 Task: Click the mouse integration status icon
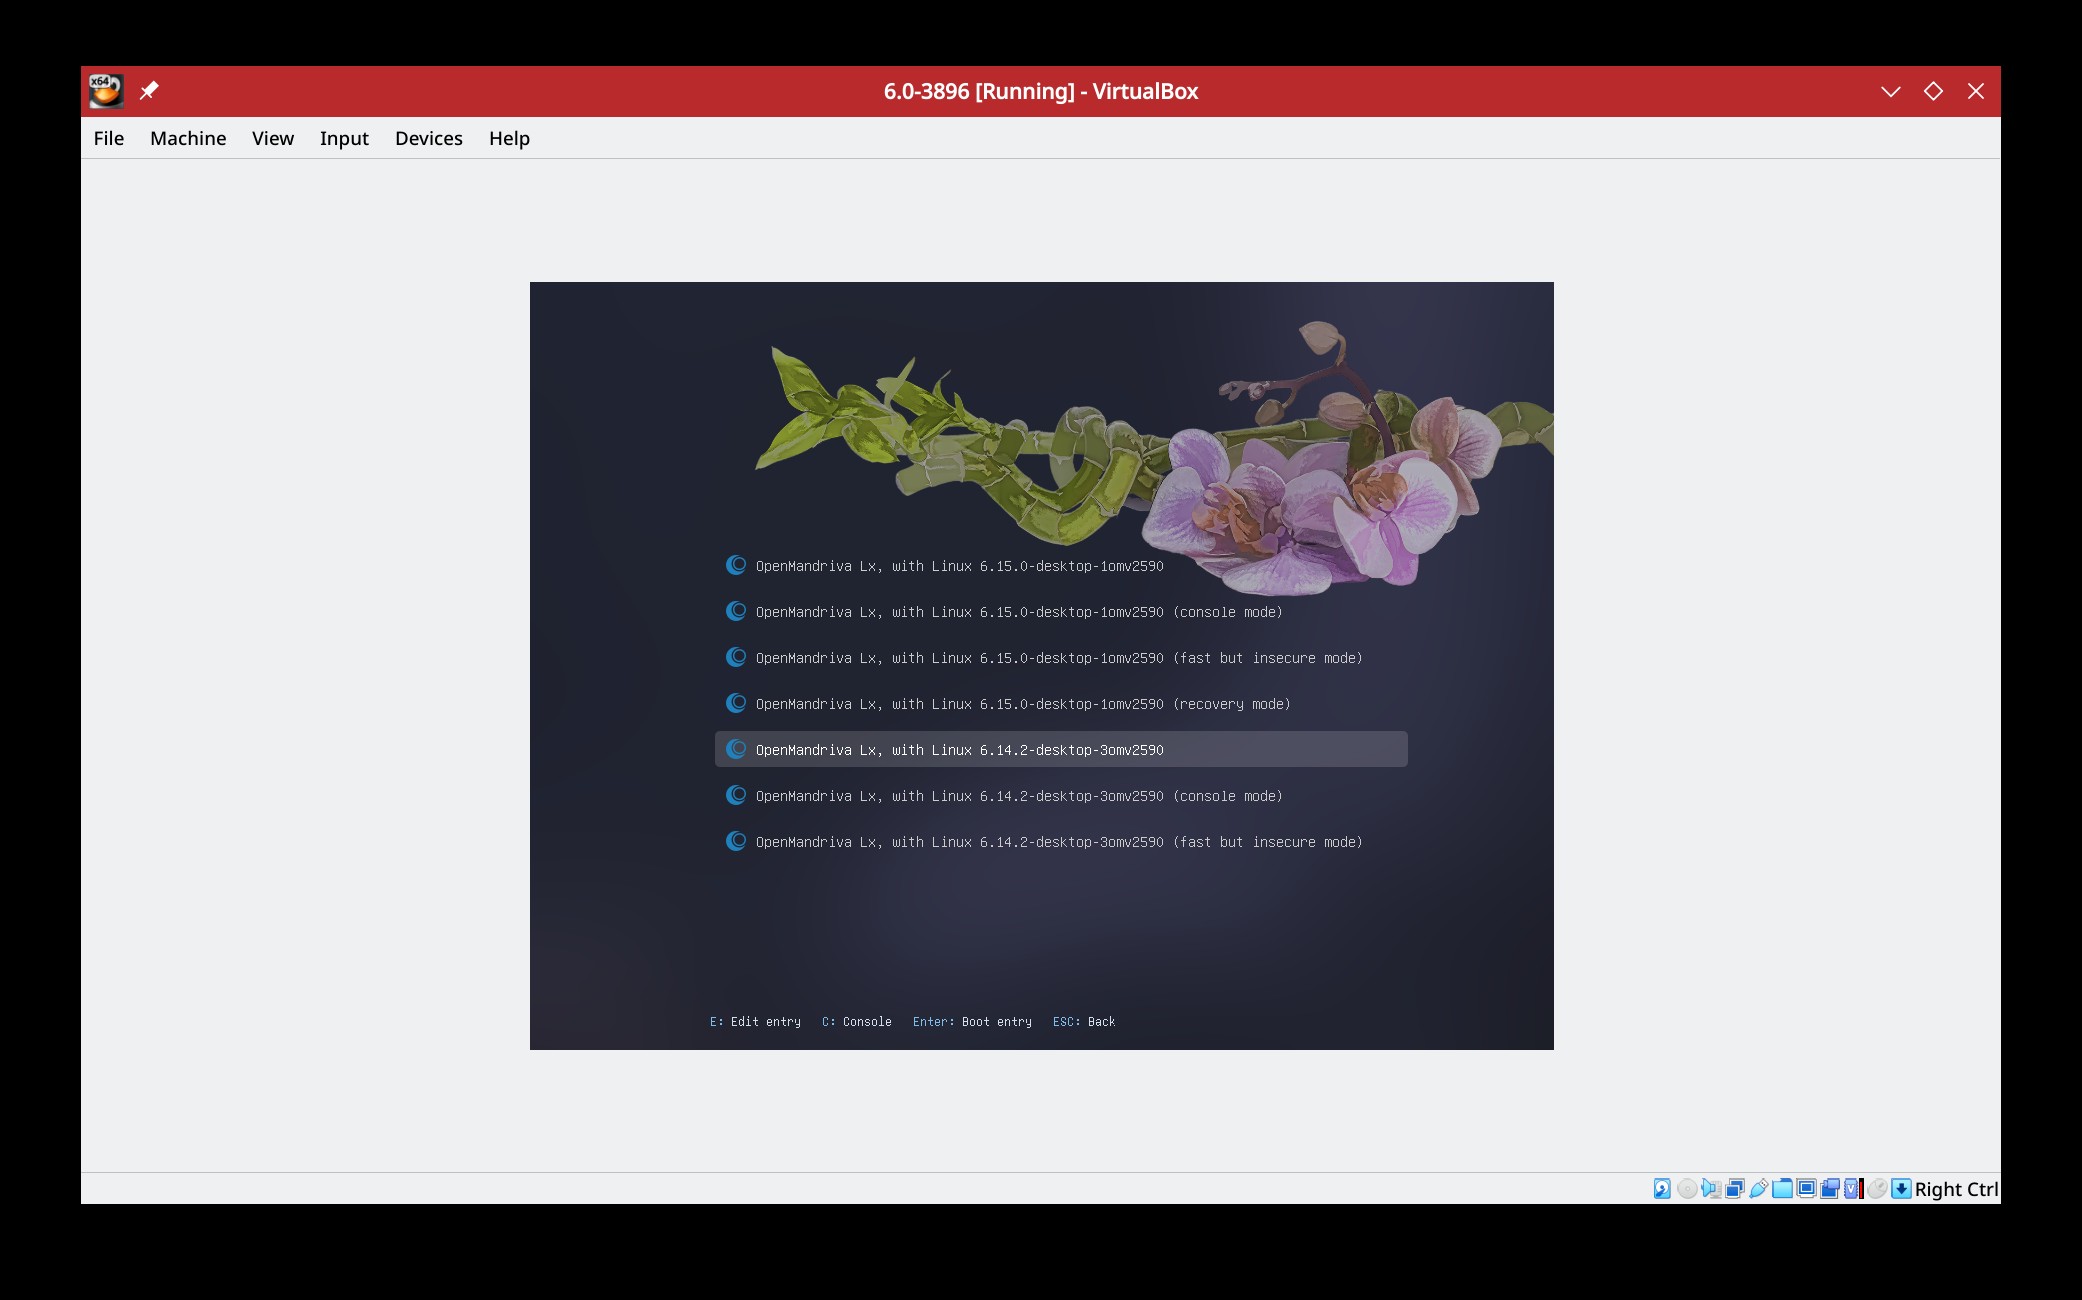(1877, 1188)
